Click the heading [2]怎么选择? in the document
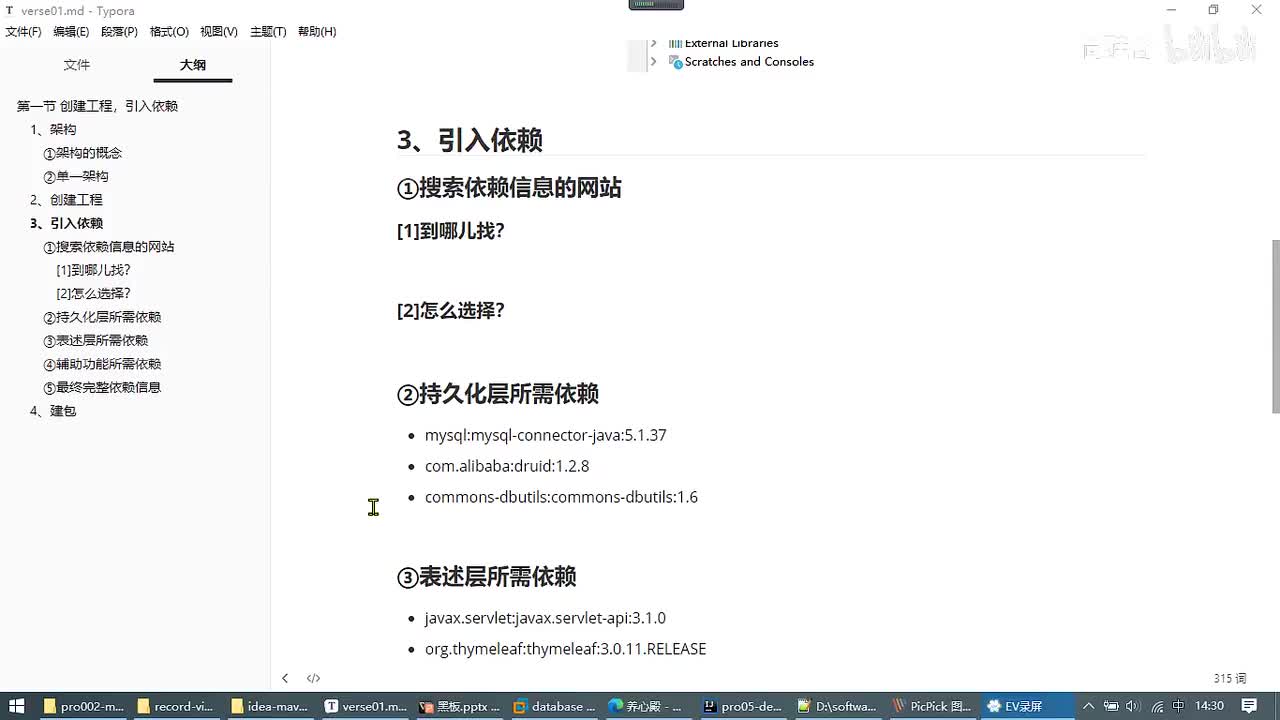Viewport: 1280px width, 720px height. [x=451, y=310]
